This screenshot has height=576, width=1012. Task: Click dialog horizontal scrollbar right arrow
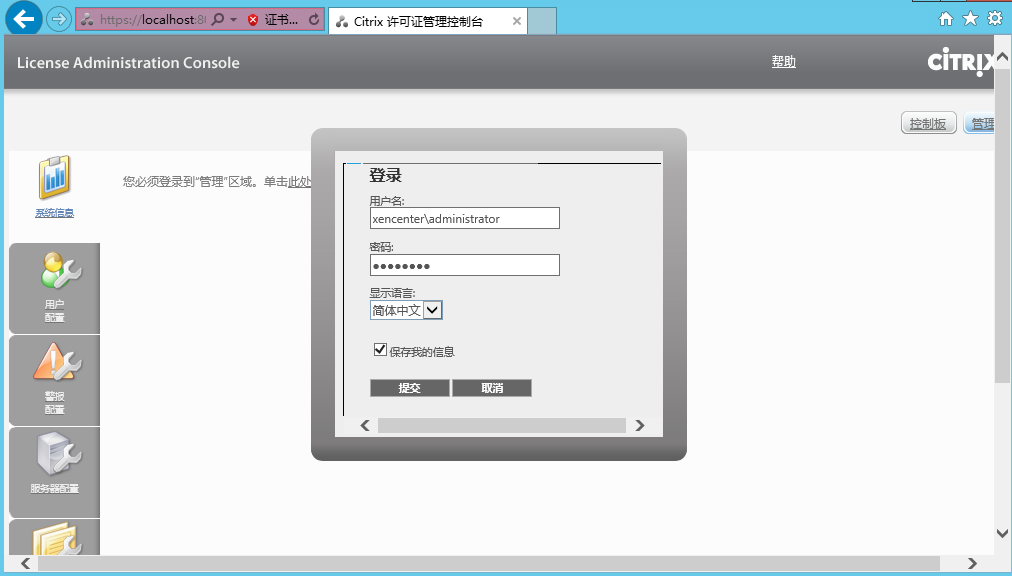click(x=640, y=425)
